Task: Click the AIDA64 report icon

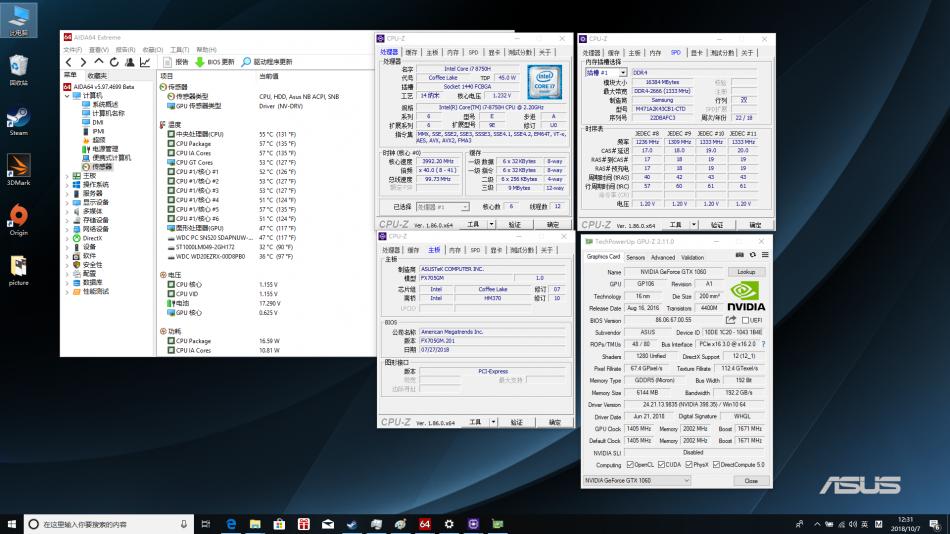Action: pos(166,62)
